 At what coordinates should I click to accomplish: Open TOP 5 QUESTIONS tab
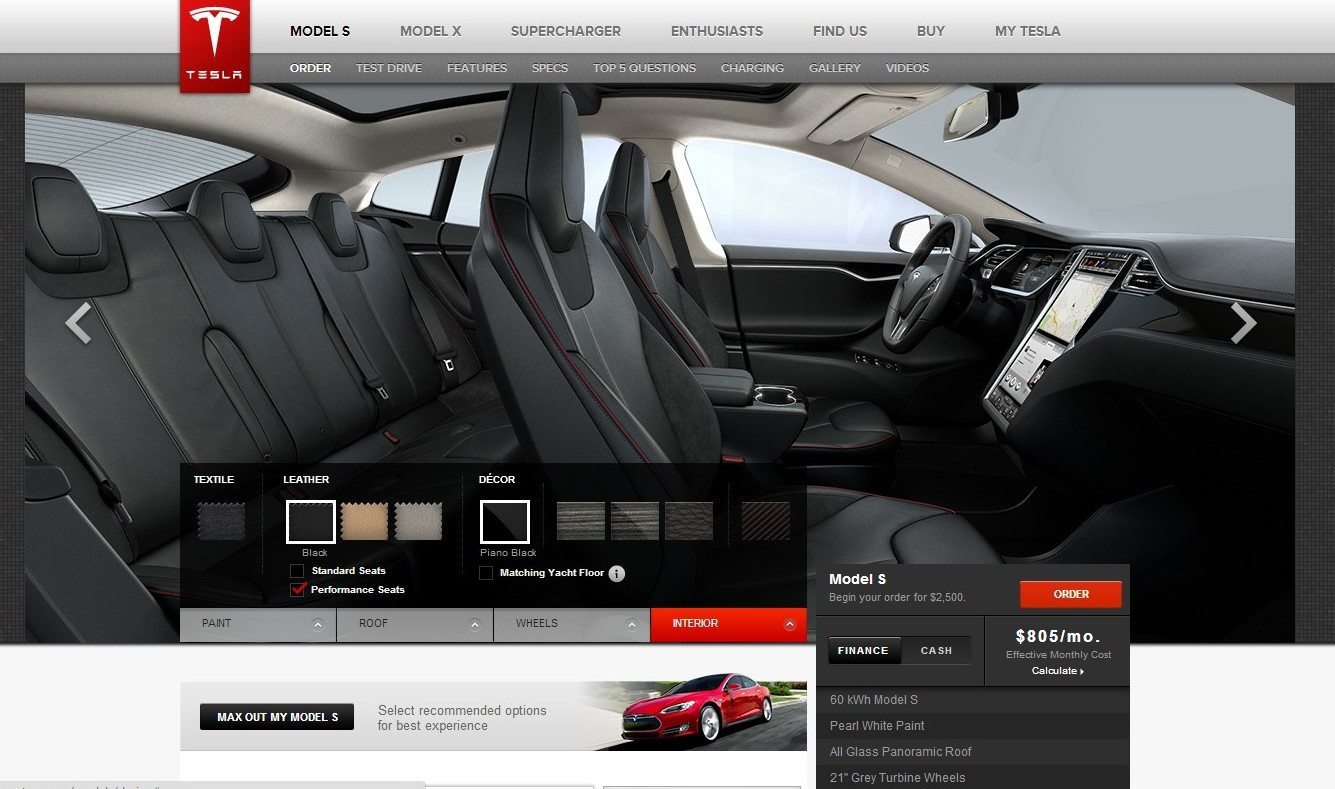tap(644, 68)
